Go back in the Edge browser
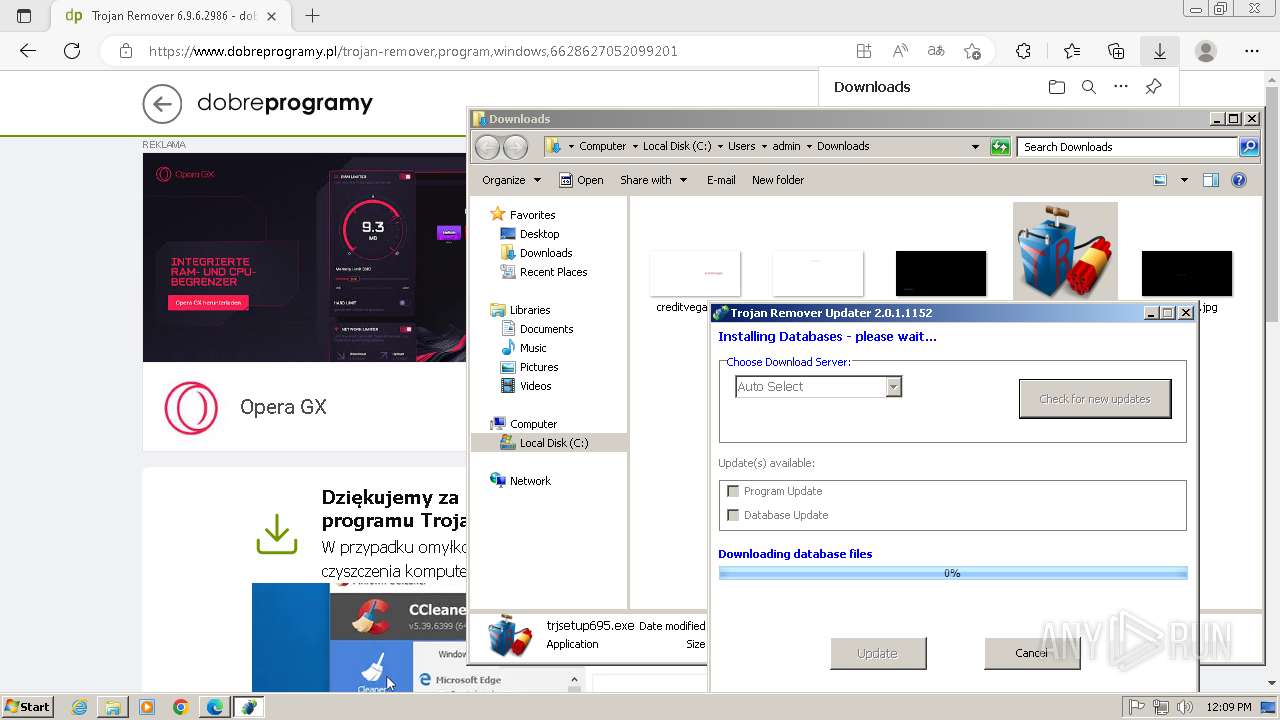1280x720 pixels. [x=28, y=51]
